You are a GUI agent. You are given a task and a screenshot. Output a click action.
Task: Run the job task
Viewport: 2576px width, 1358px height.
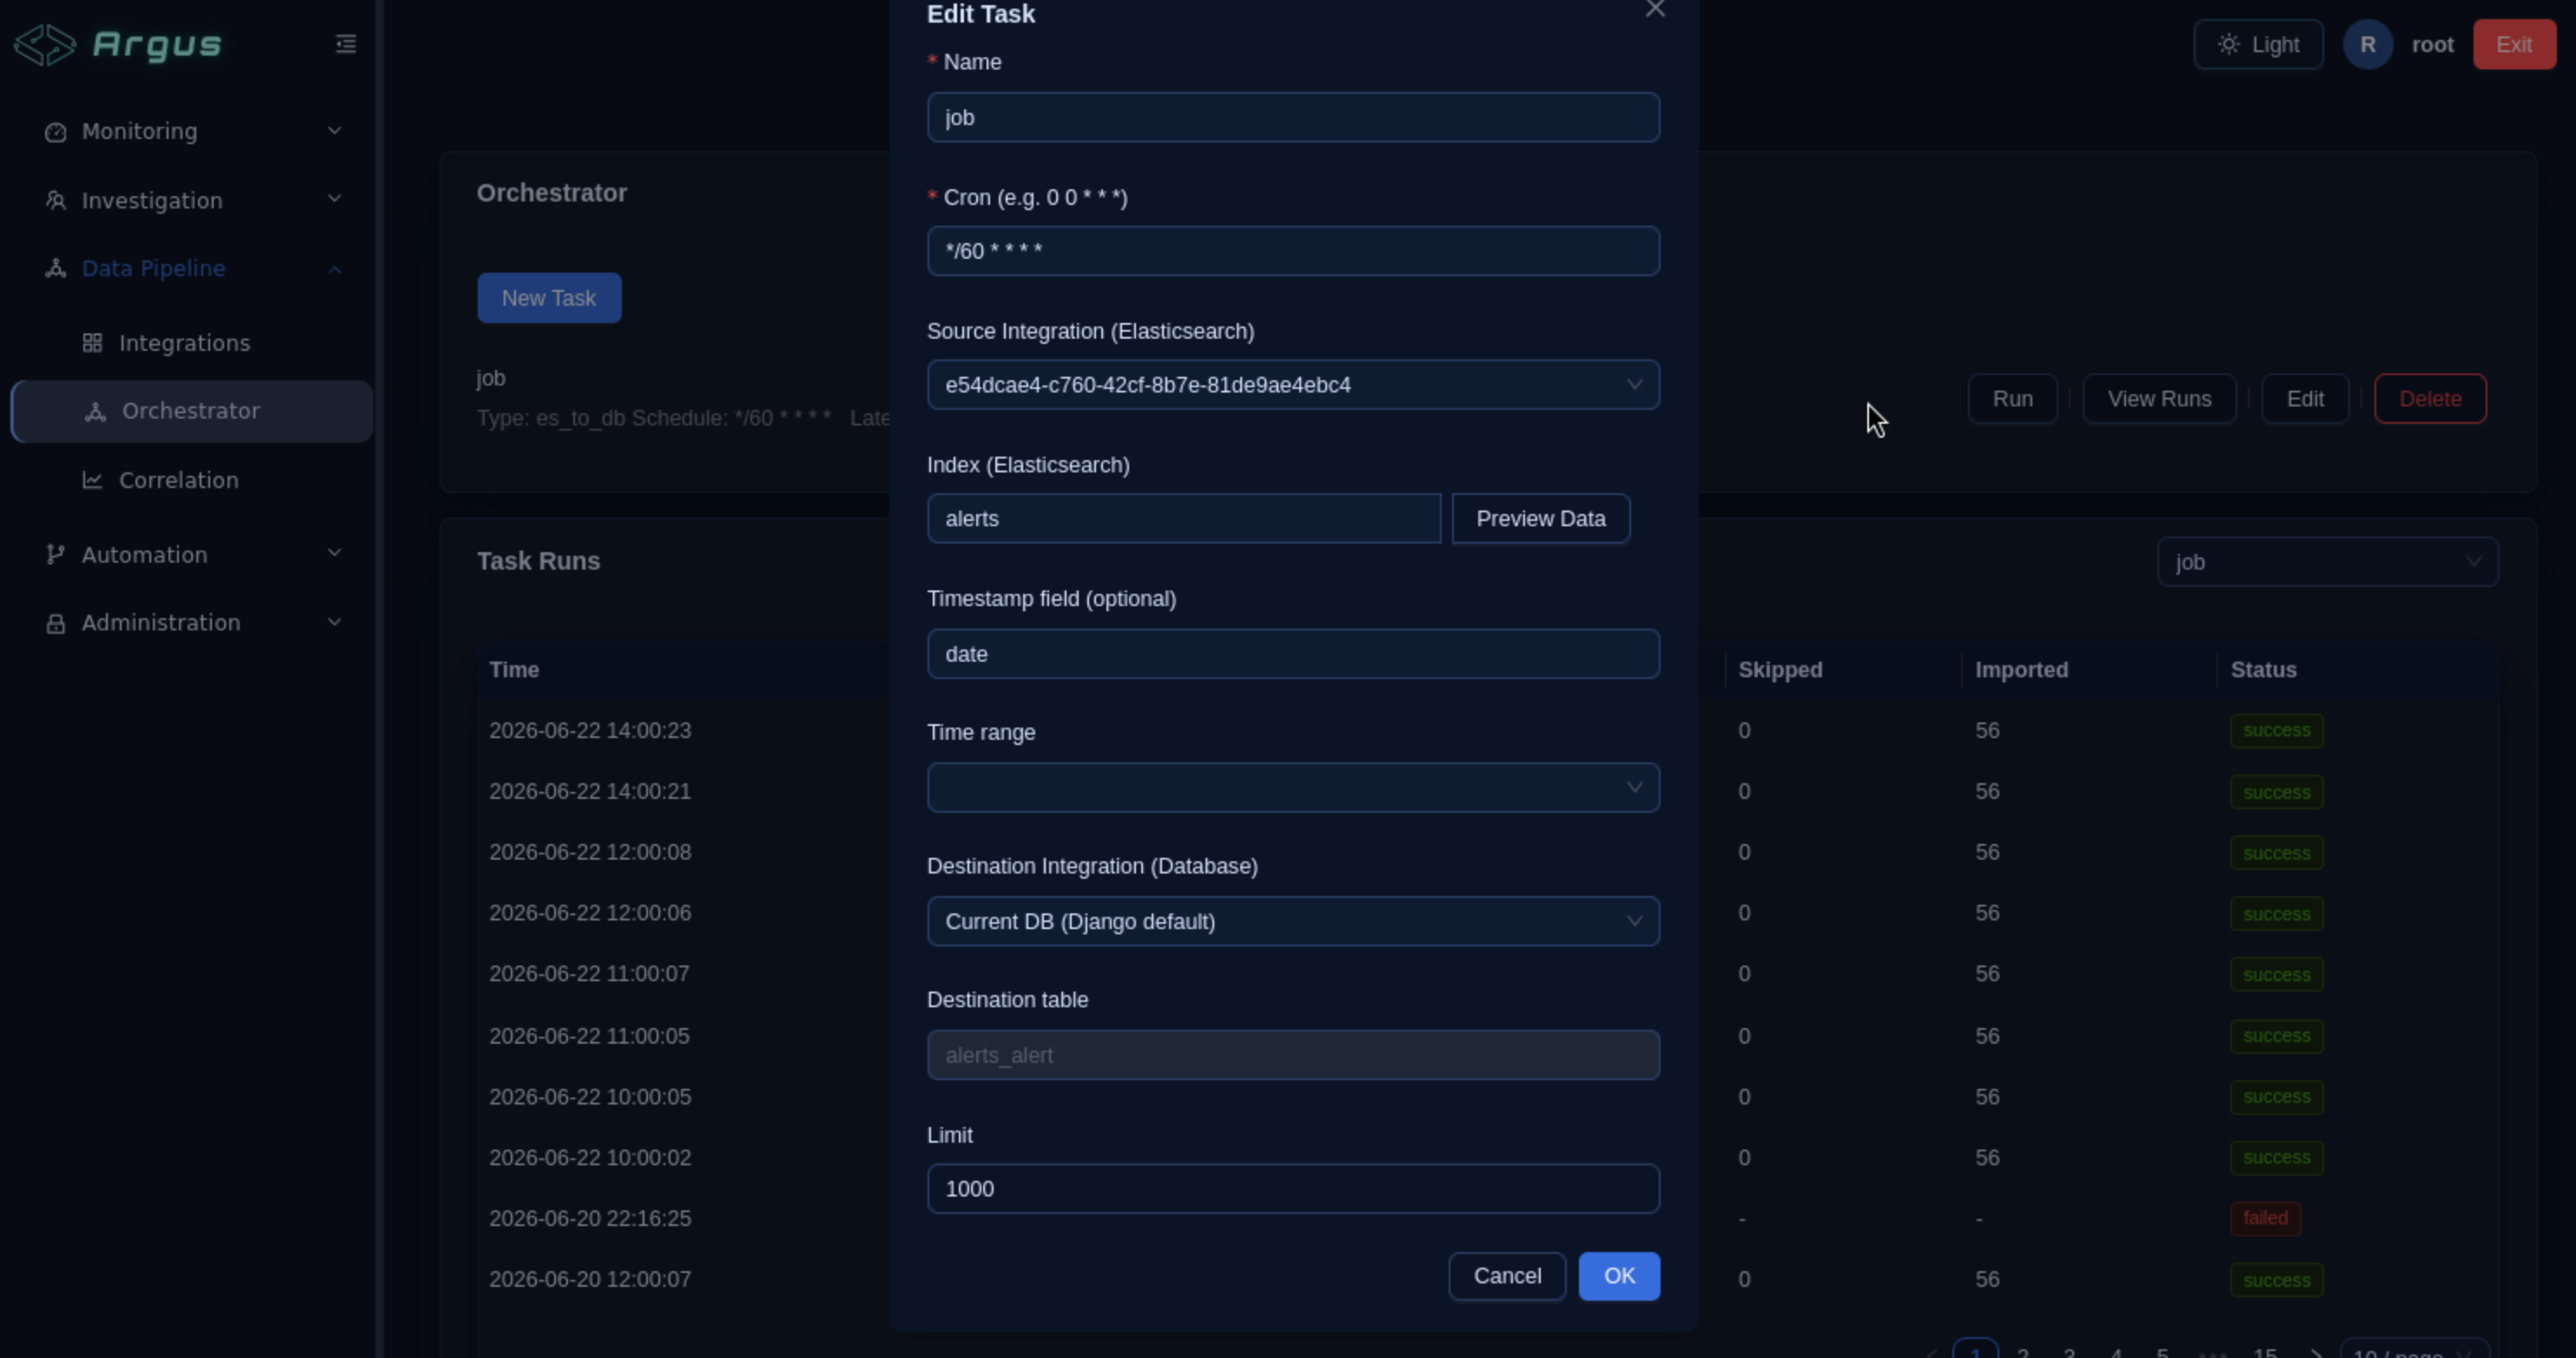click(x=2012, y=399)
